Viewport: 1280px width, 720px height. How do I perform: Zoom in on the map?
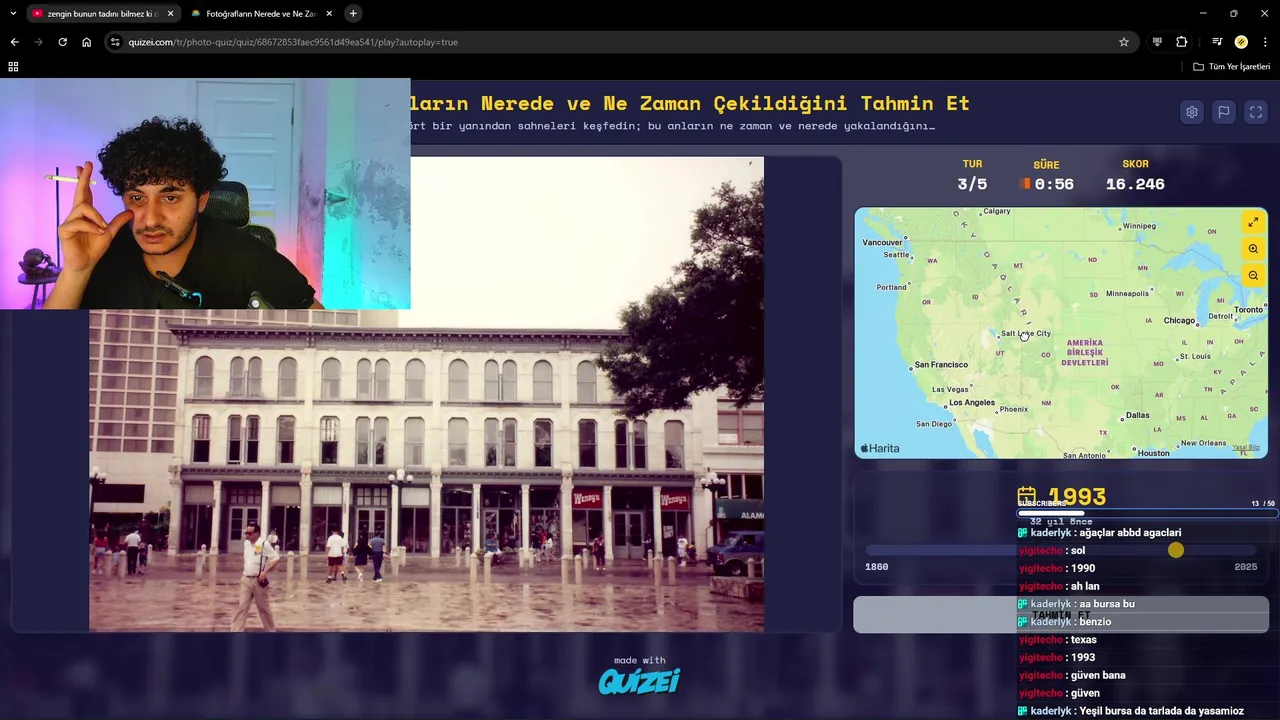[x=1253, y=249]
